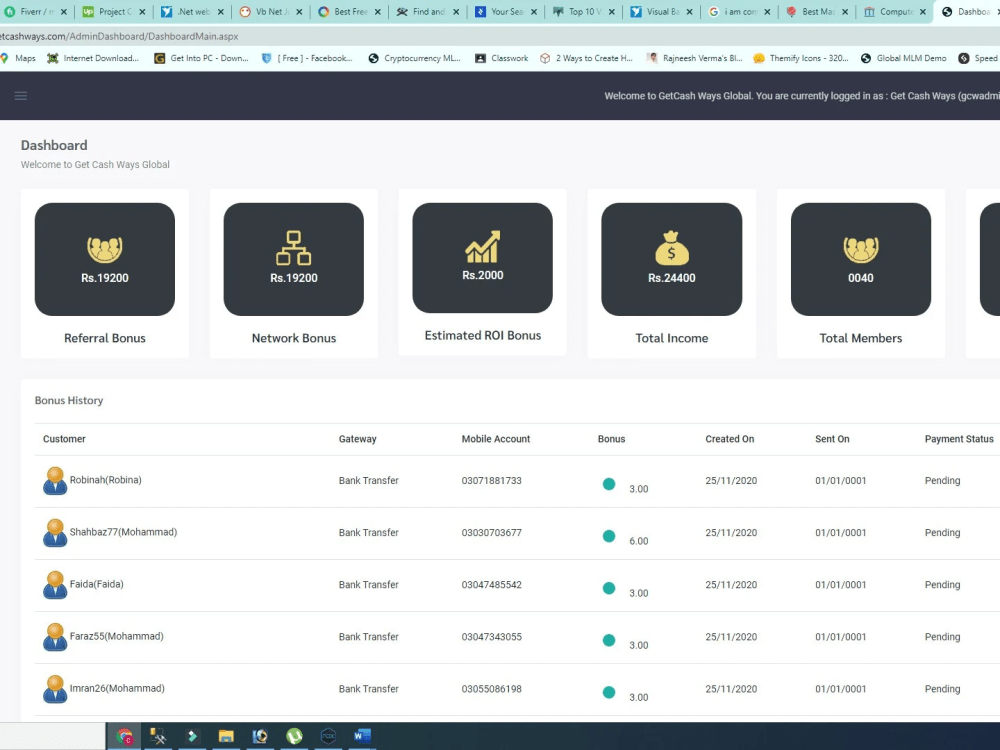Click mobile number 03055086198

click(491, 689)
